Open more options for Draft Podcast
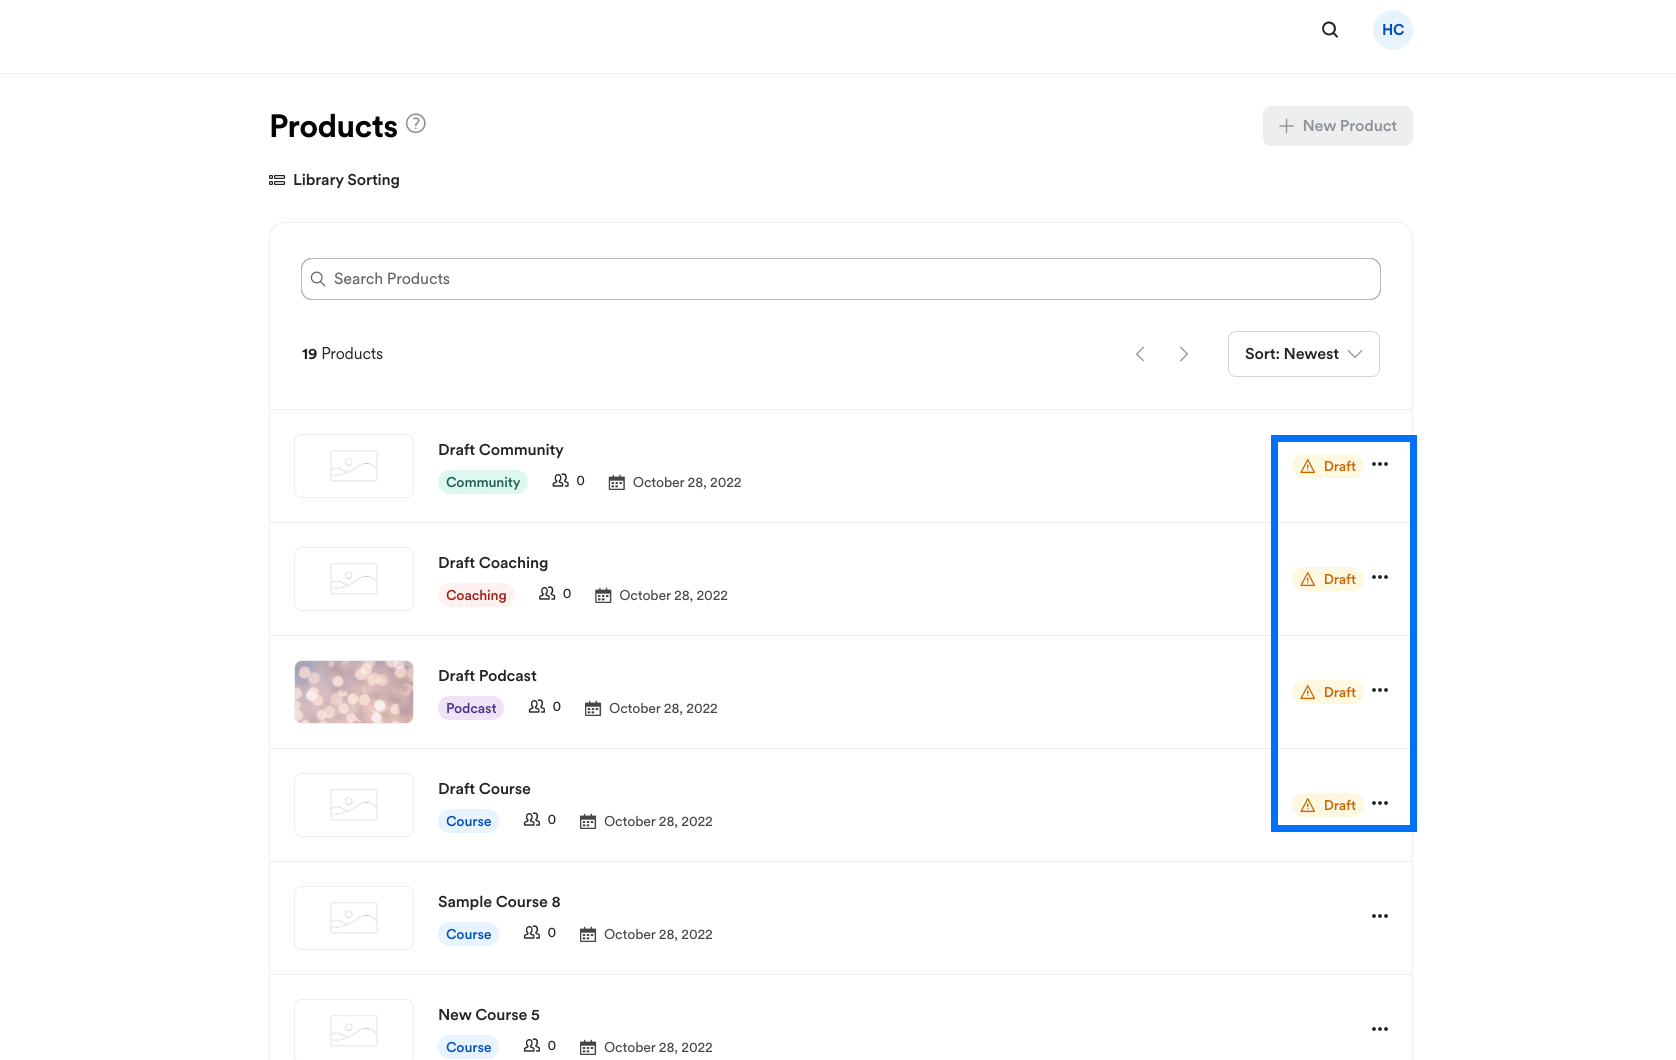This screenshot has width=1676, height=1060. click(x=1380, y=691)
